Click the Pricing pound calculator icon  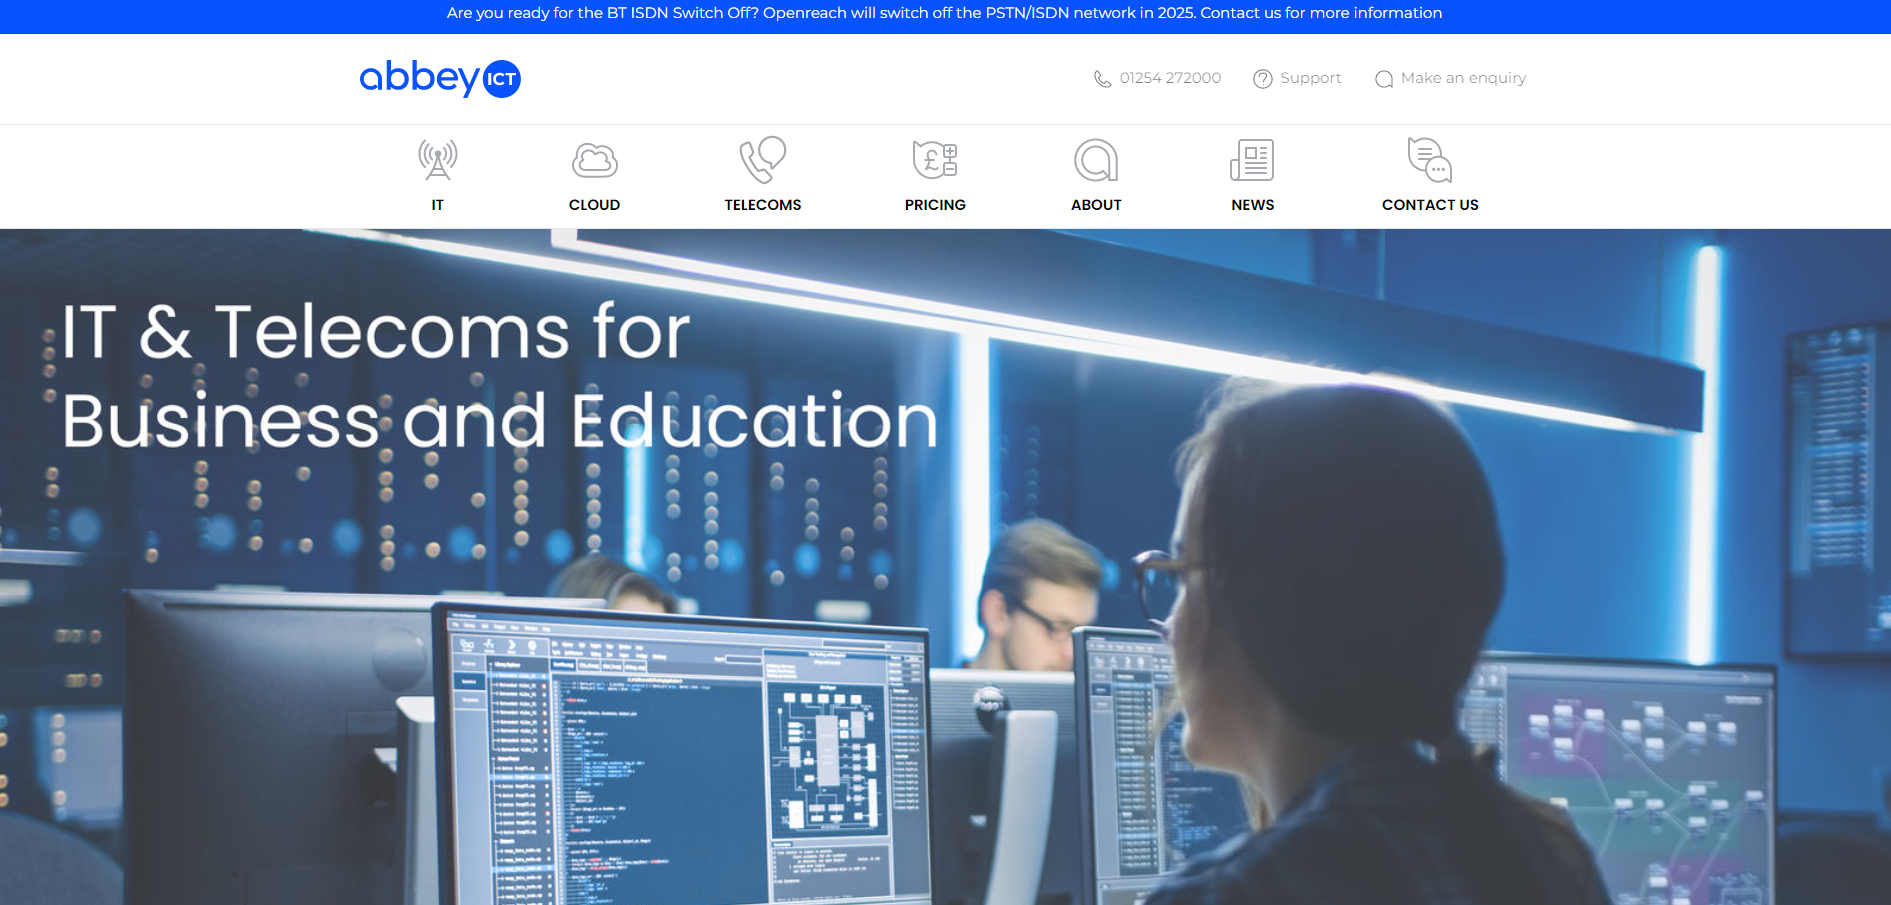pyautogui.click(x=935, y=160)
